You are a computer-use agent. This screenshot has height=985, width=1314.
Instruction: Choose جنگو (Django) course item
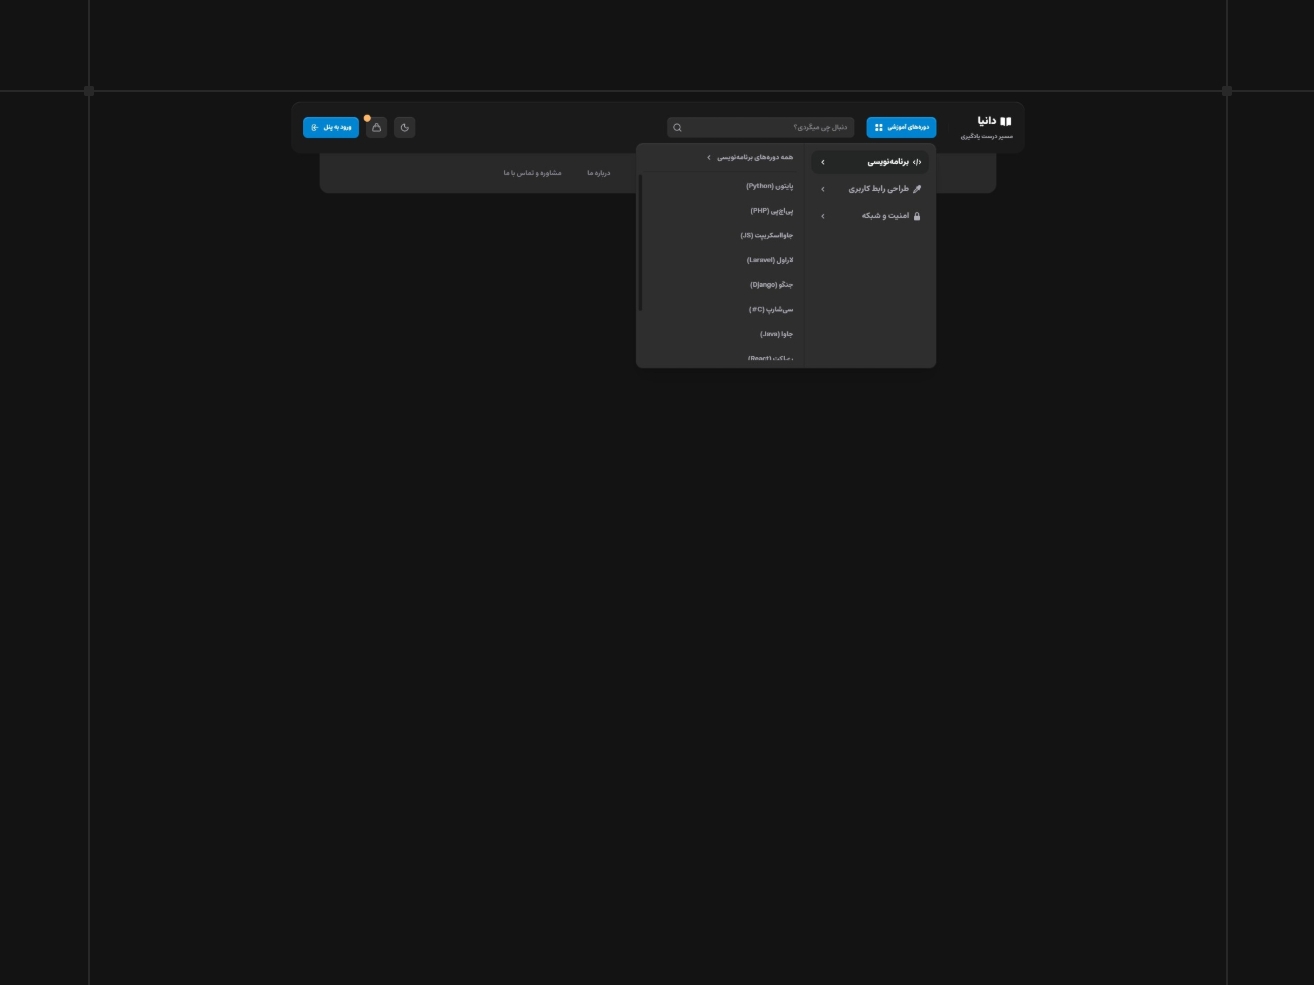771,285
